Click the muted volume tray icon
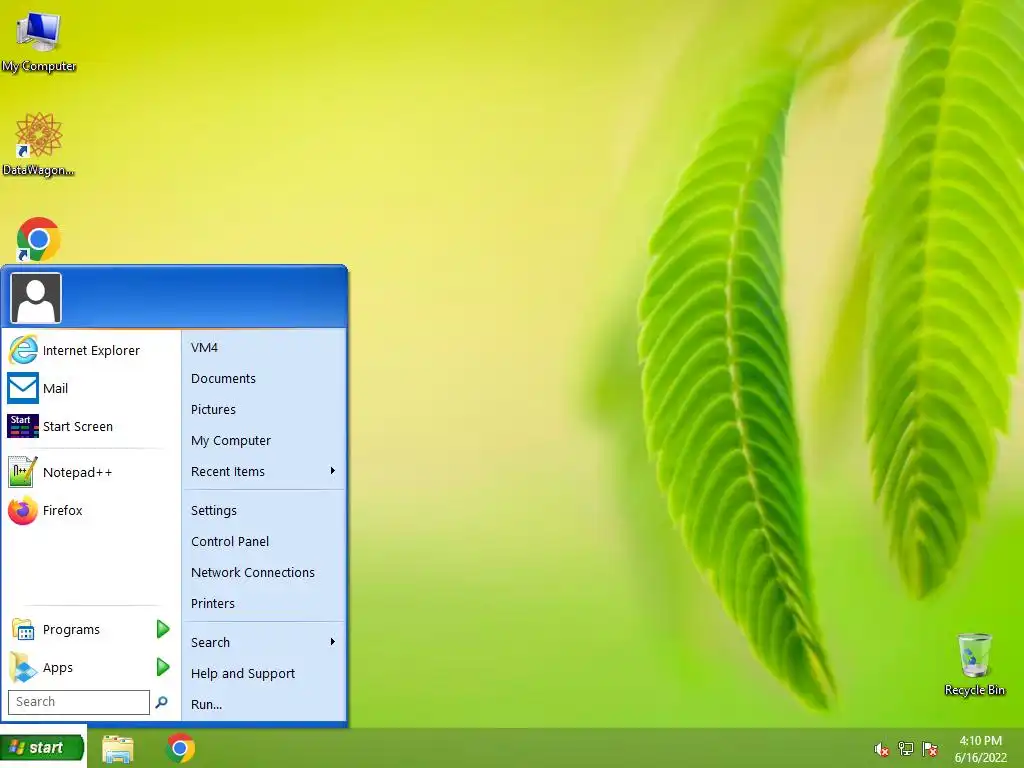 coord(881,749)
